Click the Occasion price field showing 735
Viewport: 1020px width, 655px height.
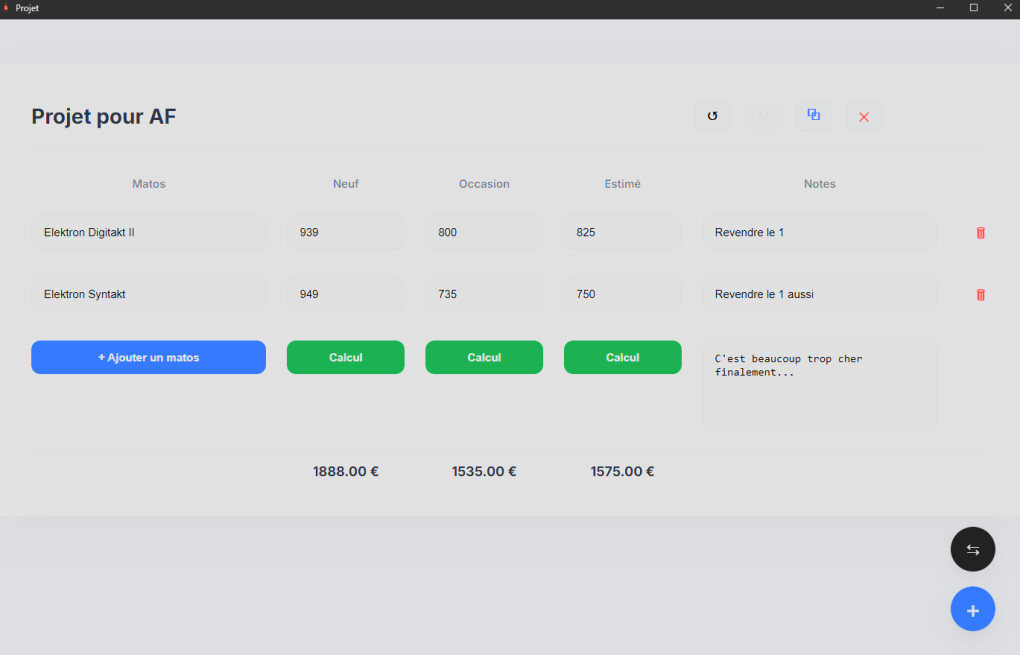(484, 294)
